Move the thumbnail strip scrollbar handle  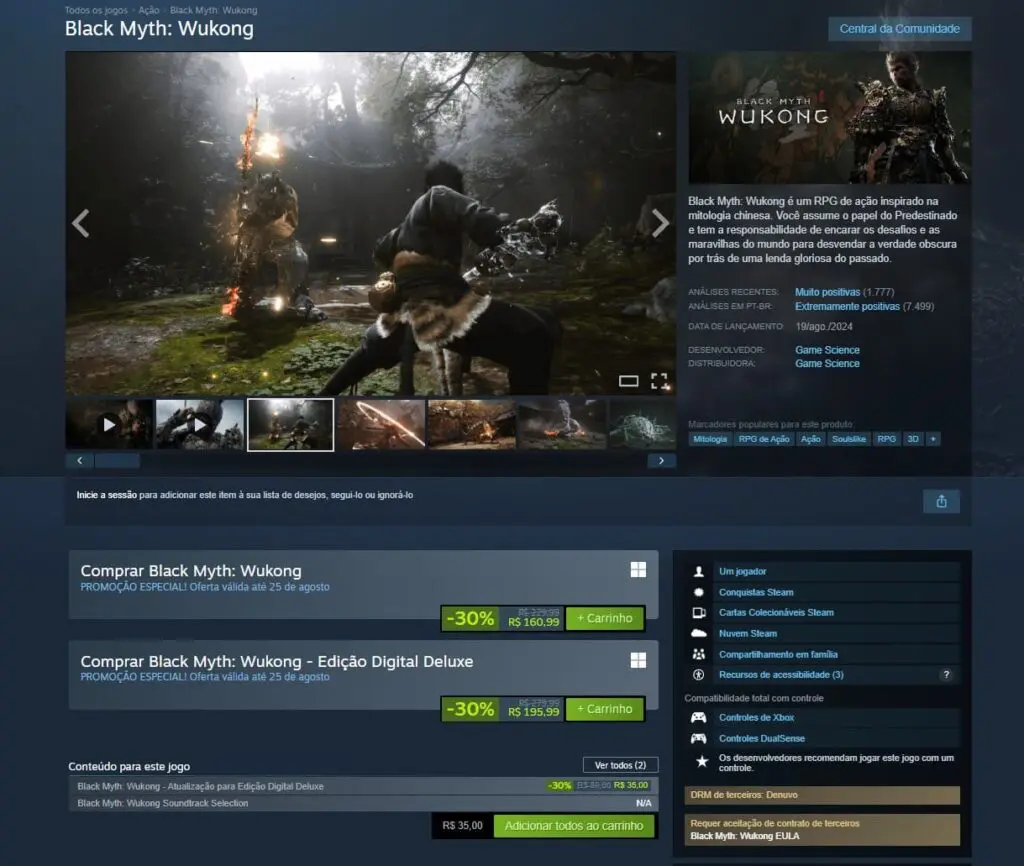(118, 460)
